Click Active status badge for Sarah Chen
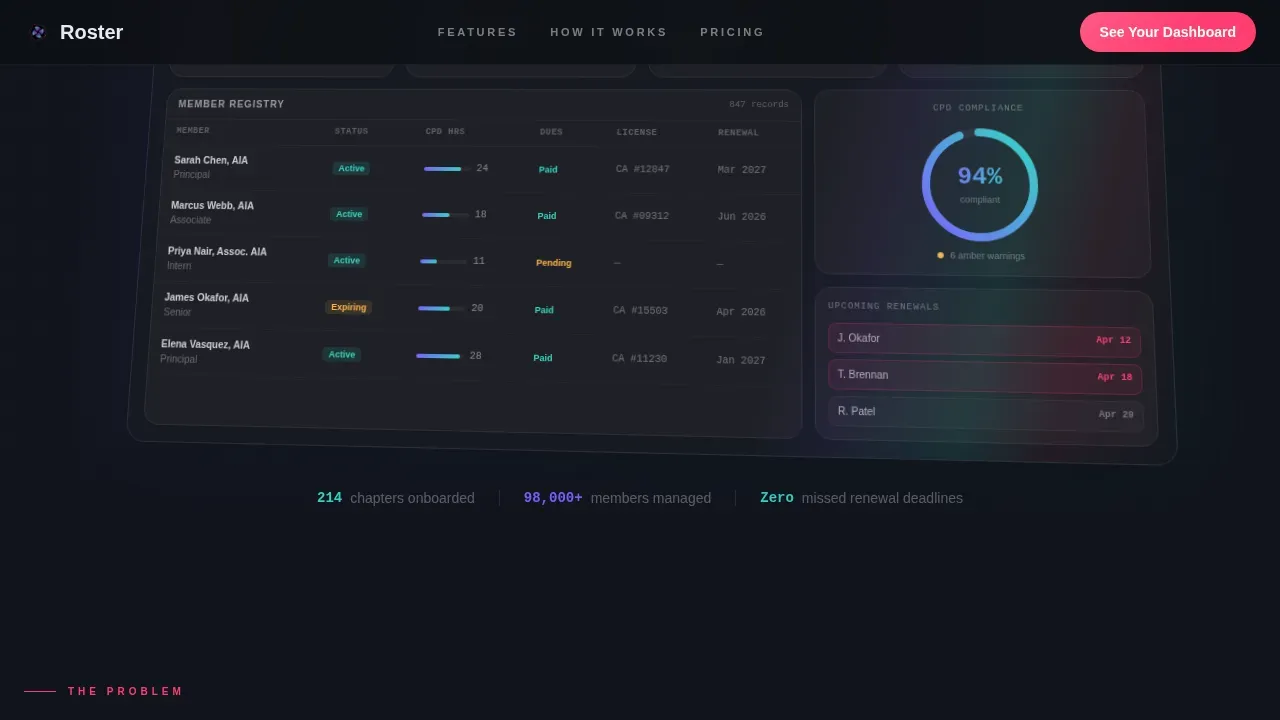Viewport: 1280px width, 720px height. 351,168
